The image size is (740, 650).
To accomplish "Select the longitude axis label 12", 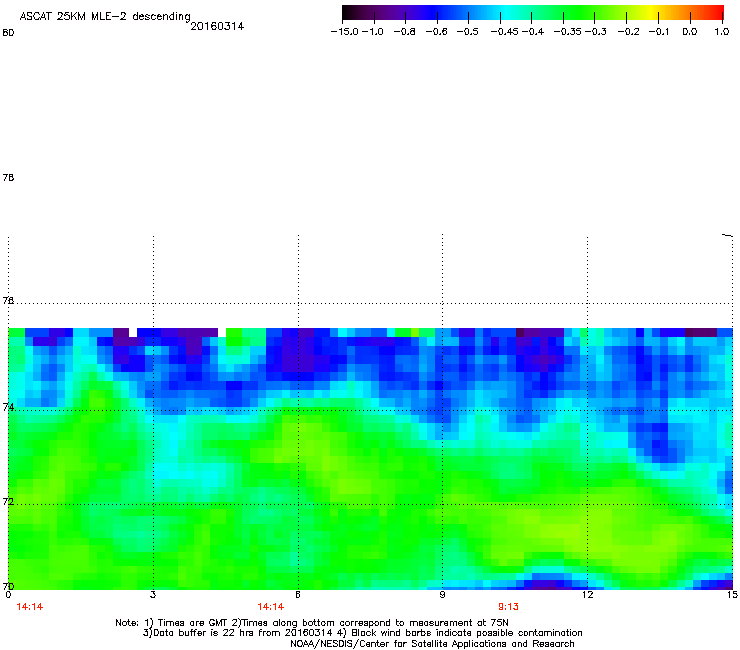I will click(587, 595).
